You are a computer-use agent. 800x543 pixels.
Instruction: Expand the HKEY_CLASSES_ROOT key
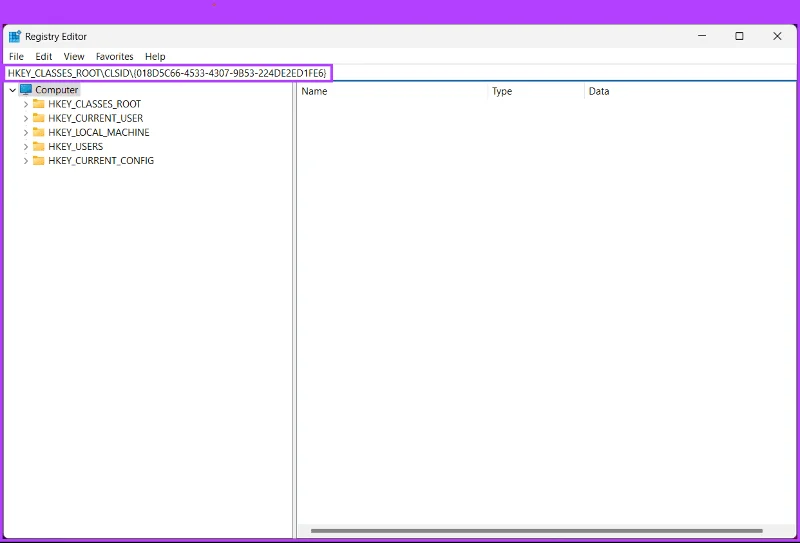click(26, 104)
